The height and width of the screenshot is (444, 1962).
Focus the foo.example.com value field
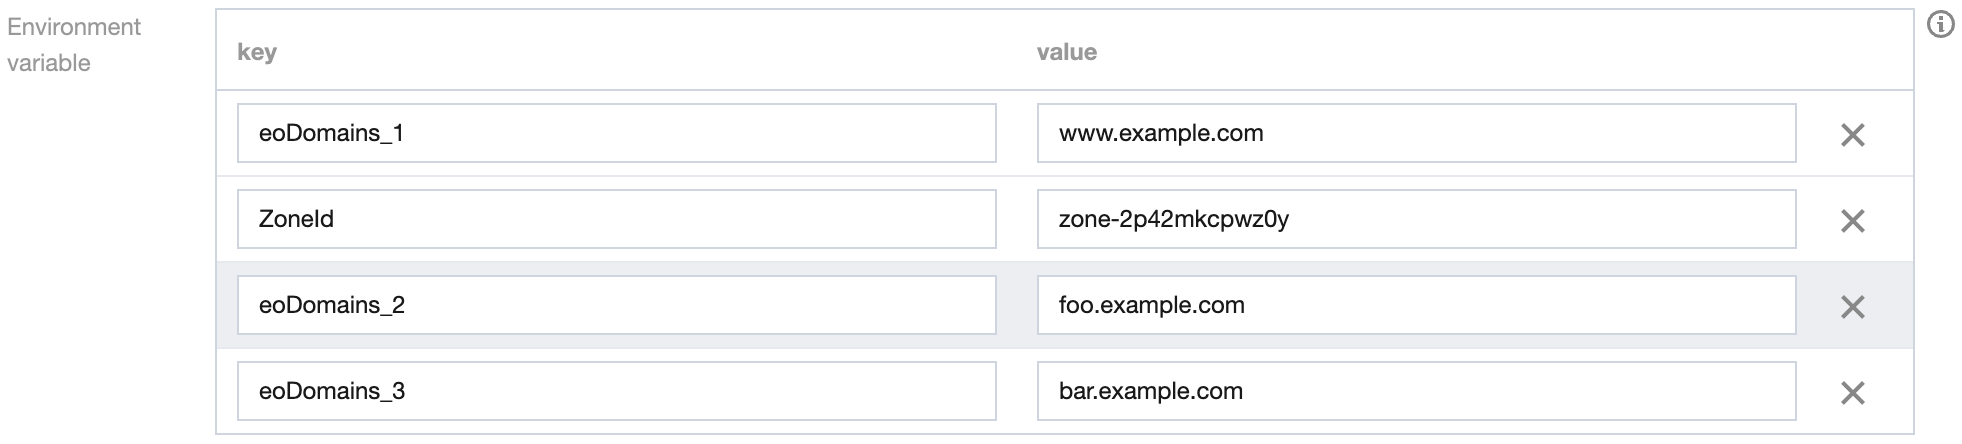click(1416, 305)
